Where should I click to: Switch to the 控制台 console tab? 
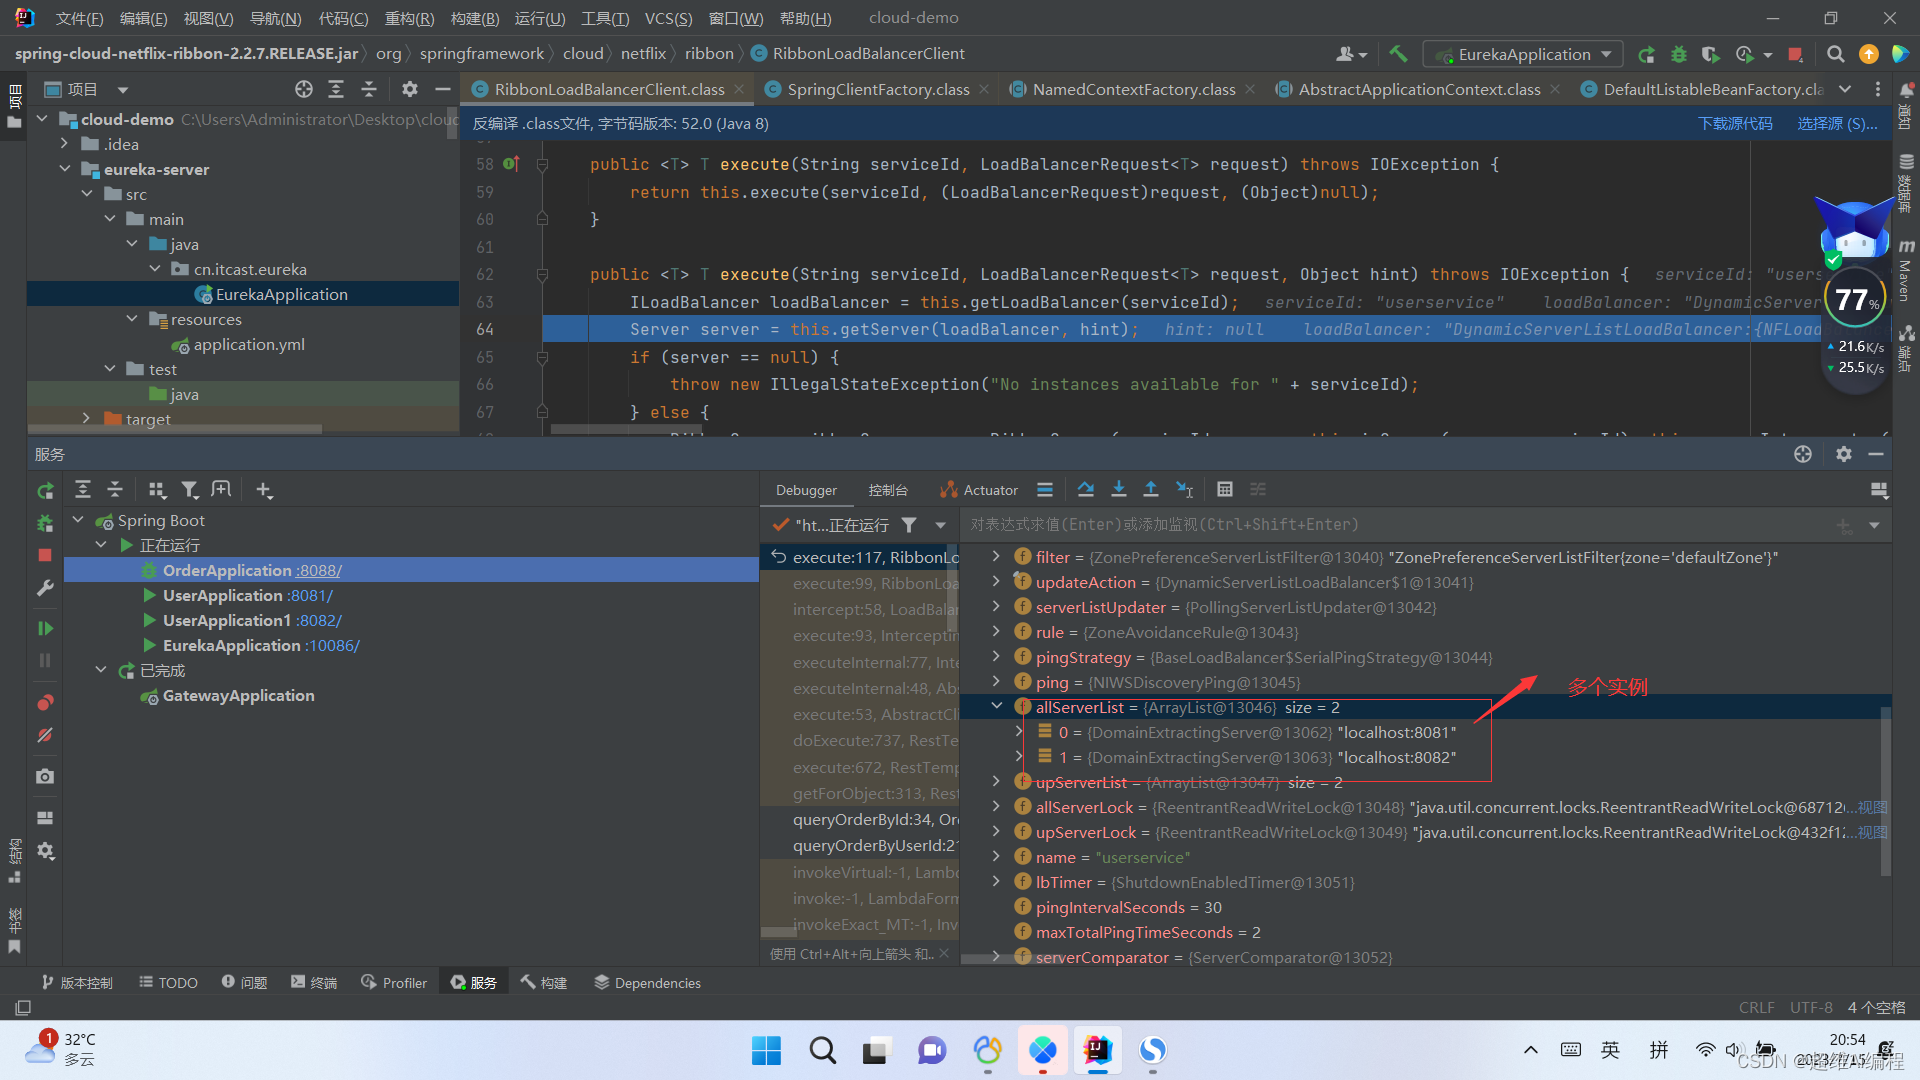tap(887, 490)
